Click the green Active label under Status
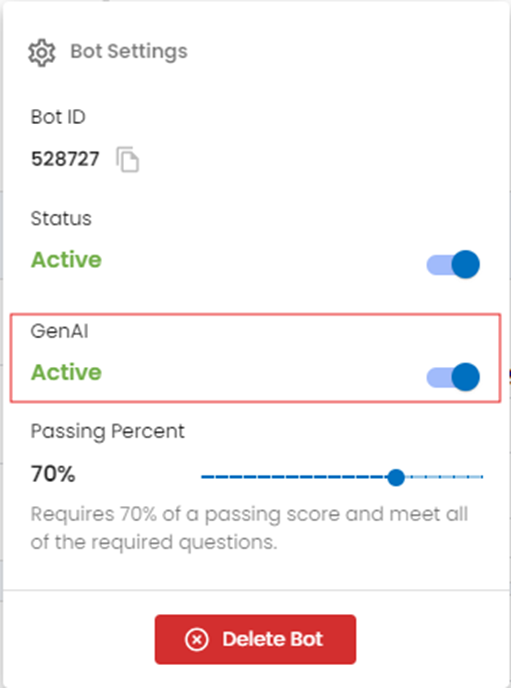Screen dimensions: 511x688 pyautogui.click(x=66, y=260)
